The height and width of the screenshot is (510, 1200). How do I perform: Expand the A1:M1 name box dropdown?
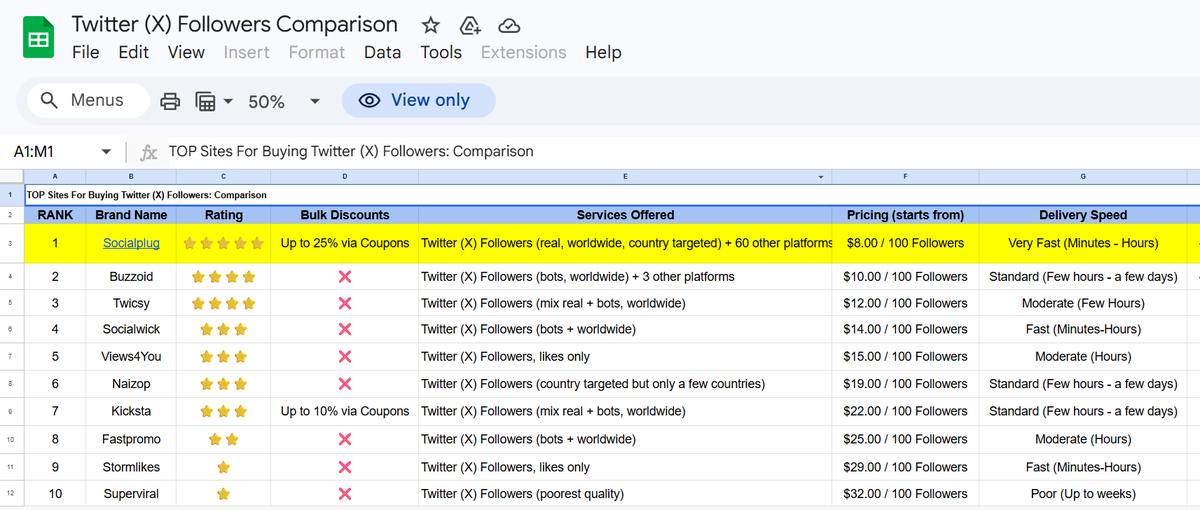[107, 152]
